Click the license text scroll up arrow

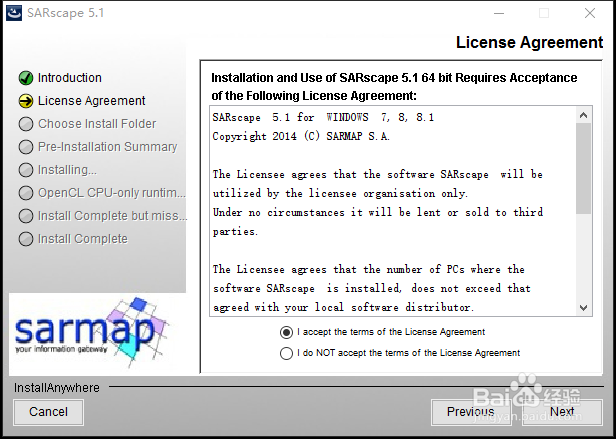pos(583,115)
